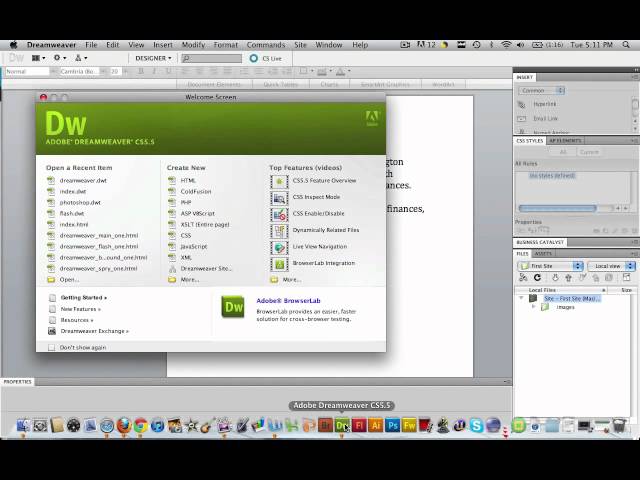The width and height of the screenshot is (640, 480).
Task: Open Illustrator from the dock
Action: (x=376, y=426)
